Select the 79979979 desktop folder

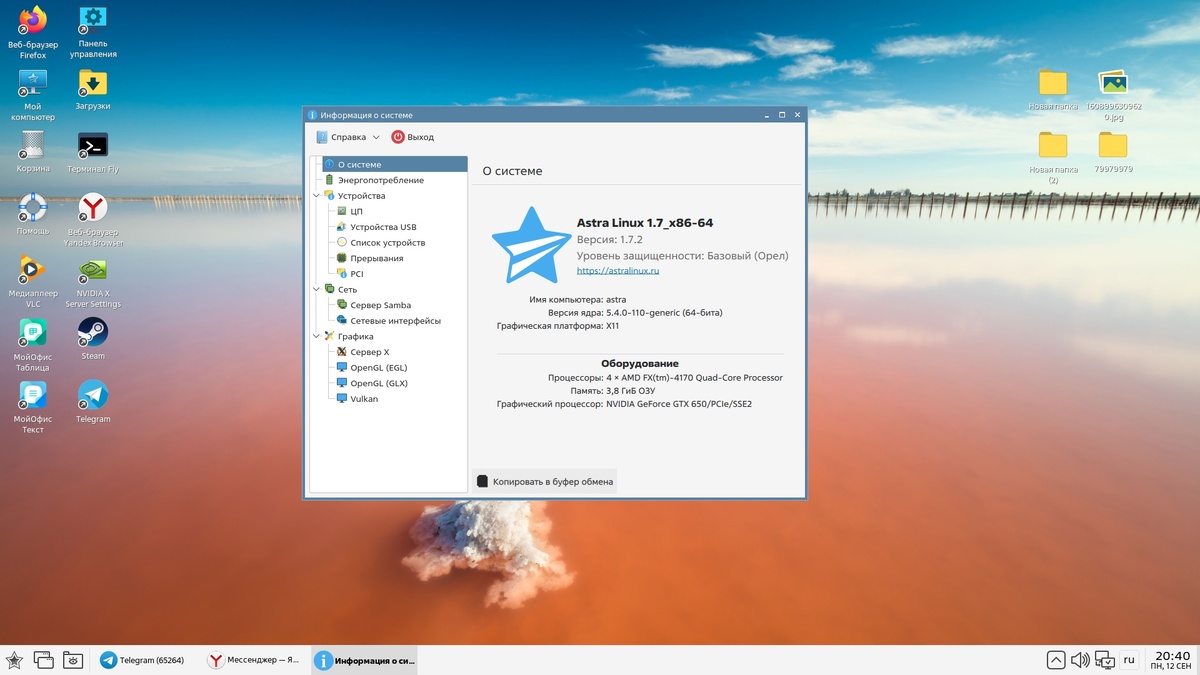[x=1113, y=146]
